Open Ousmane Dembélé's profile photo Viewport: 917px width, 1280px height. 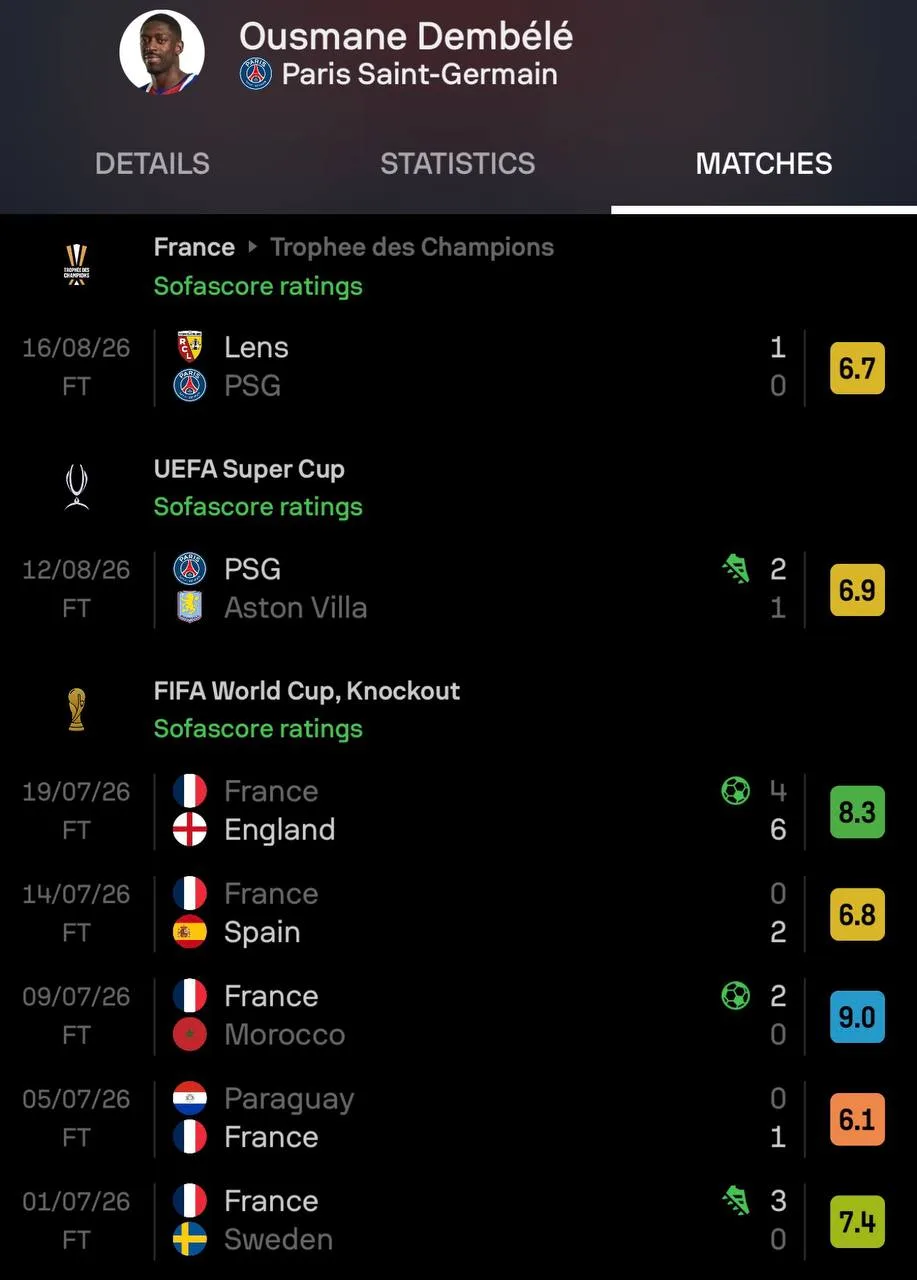162,52
